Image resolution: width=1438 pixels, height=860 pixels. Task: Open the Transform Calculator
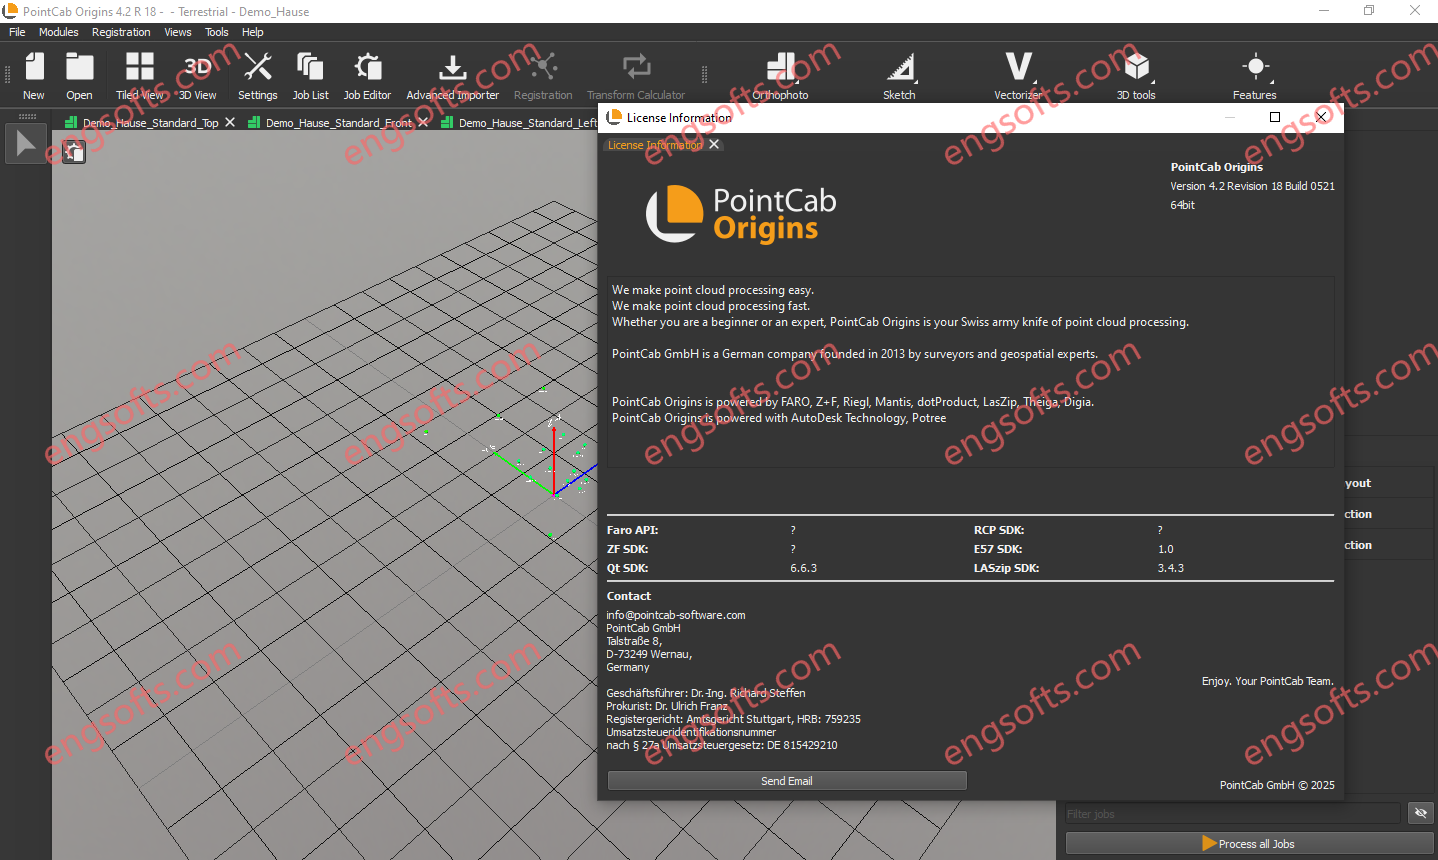click(x=636, y=75)
